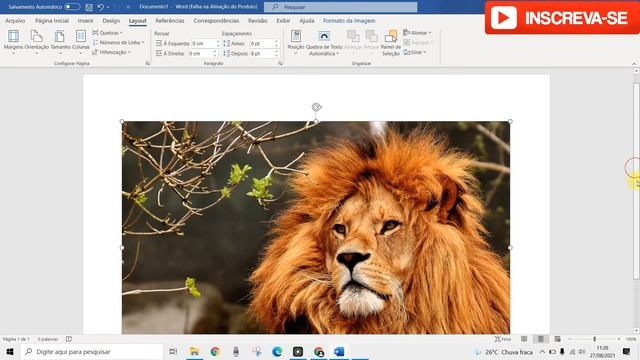Switch to the Revisão tab
The width and height of the screenshot is (640, 360).
pyautogui.click(x=258, y=20)
